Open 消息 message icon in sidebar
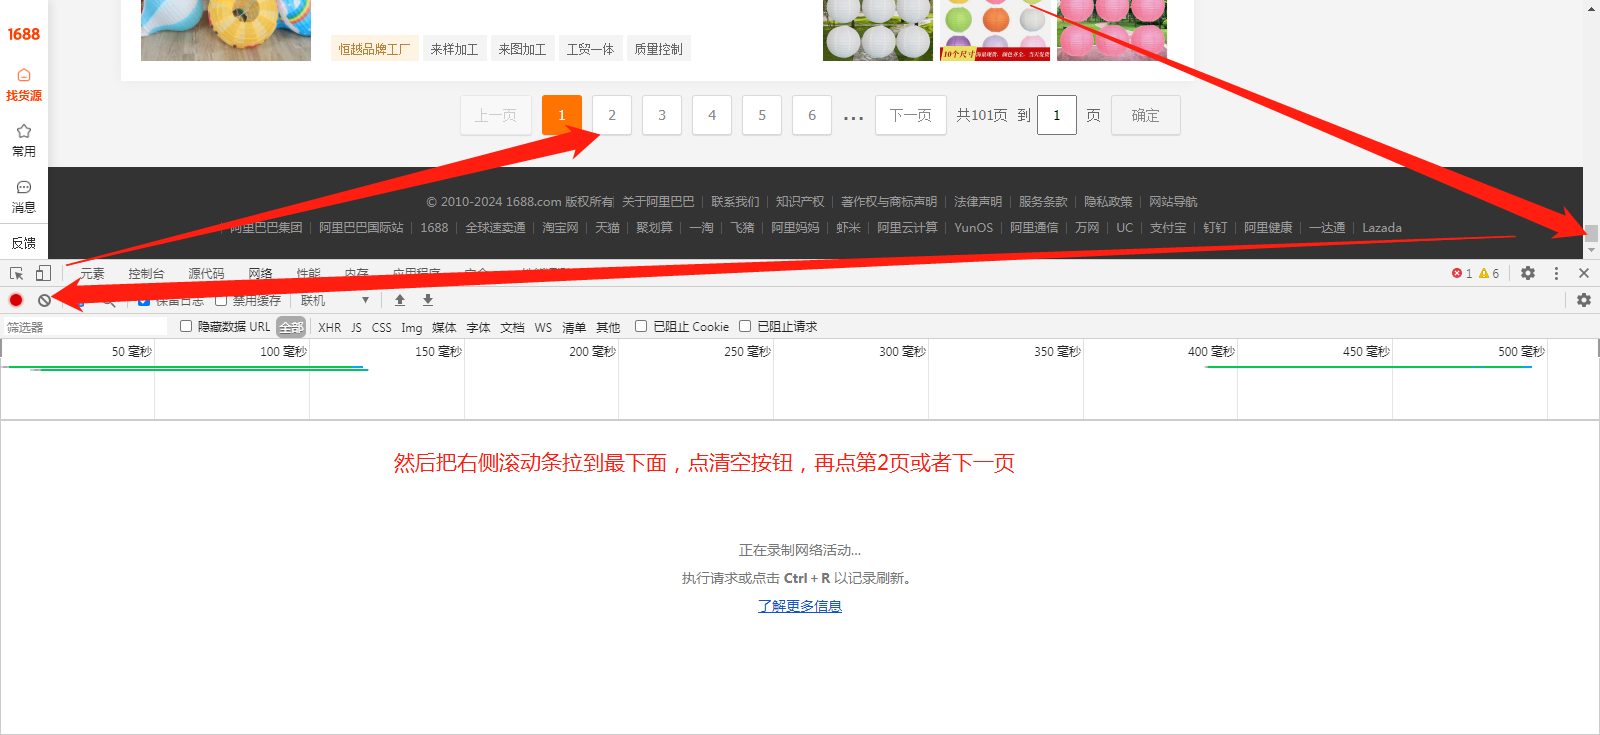Screen dimensions: 1600x735 click(24, 197)
